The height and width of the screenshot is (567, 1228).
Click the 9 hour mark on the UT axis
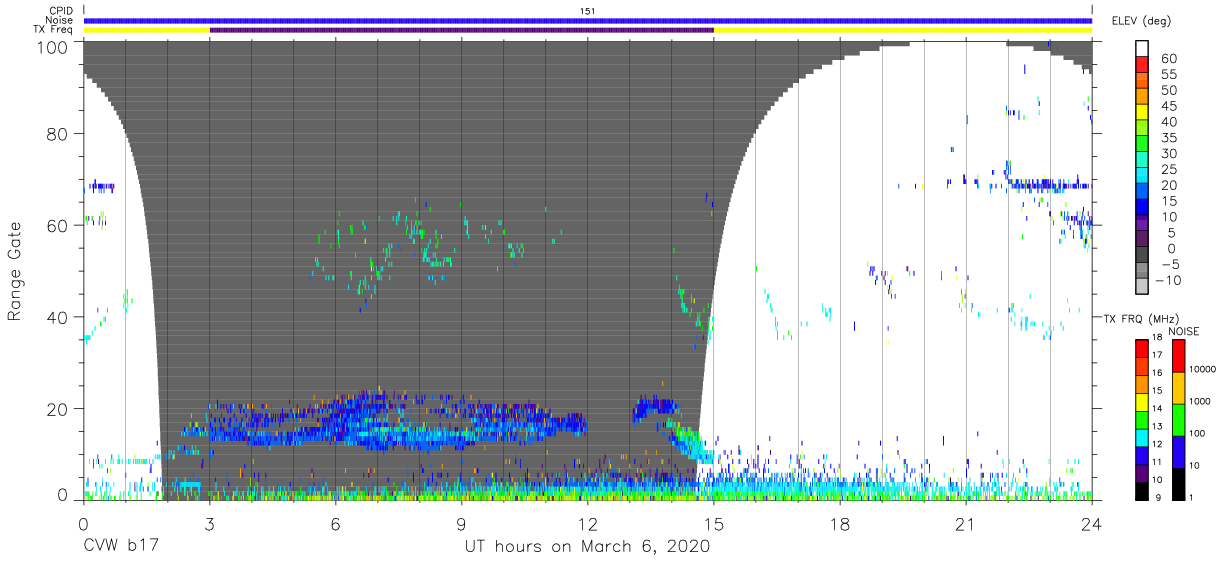tap(462, 523)
